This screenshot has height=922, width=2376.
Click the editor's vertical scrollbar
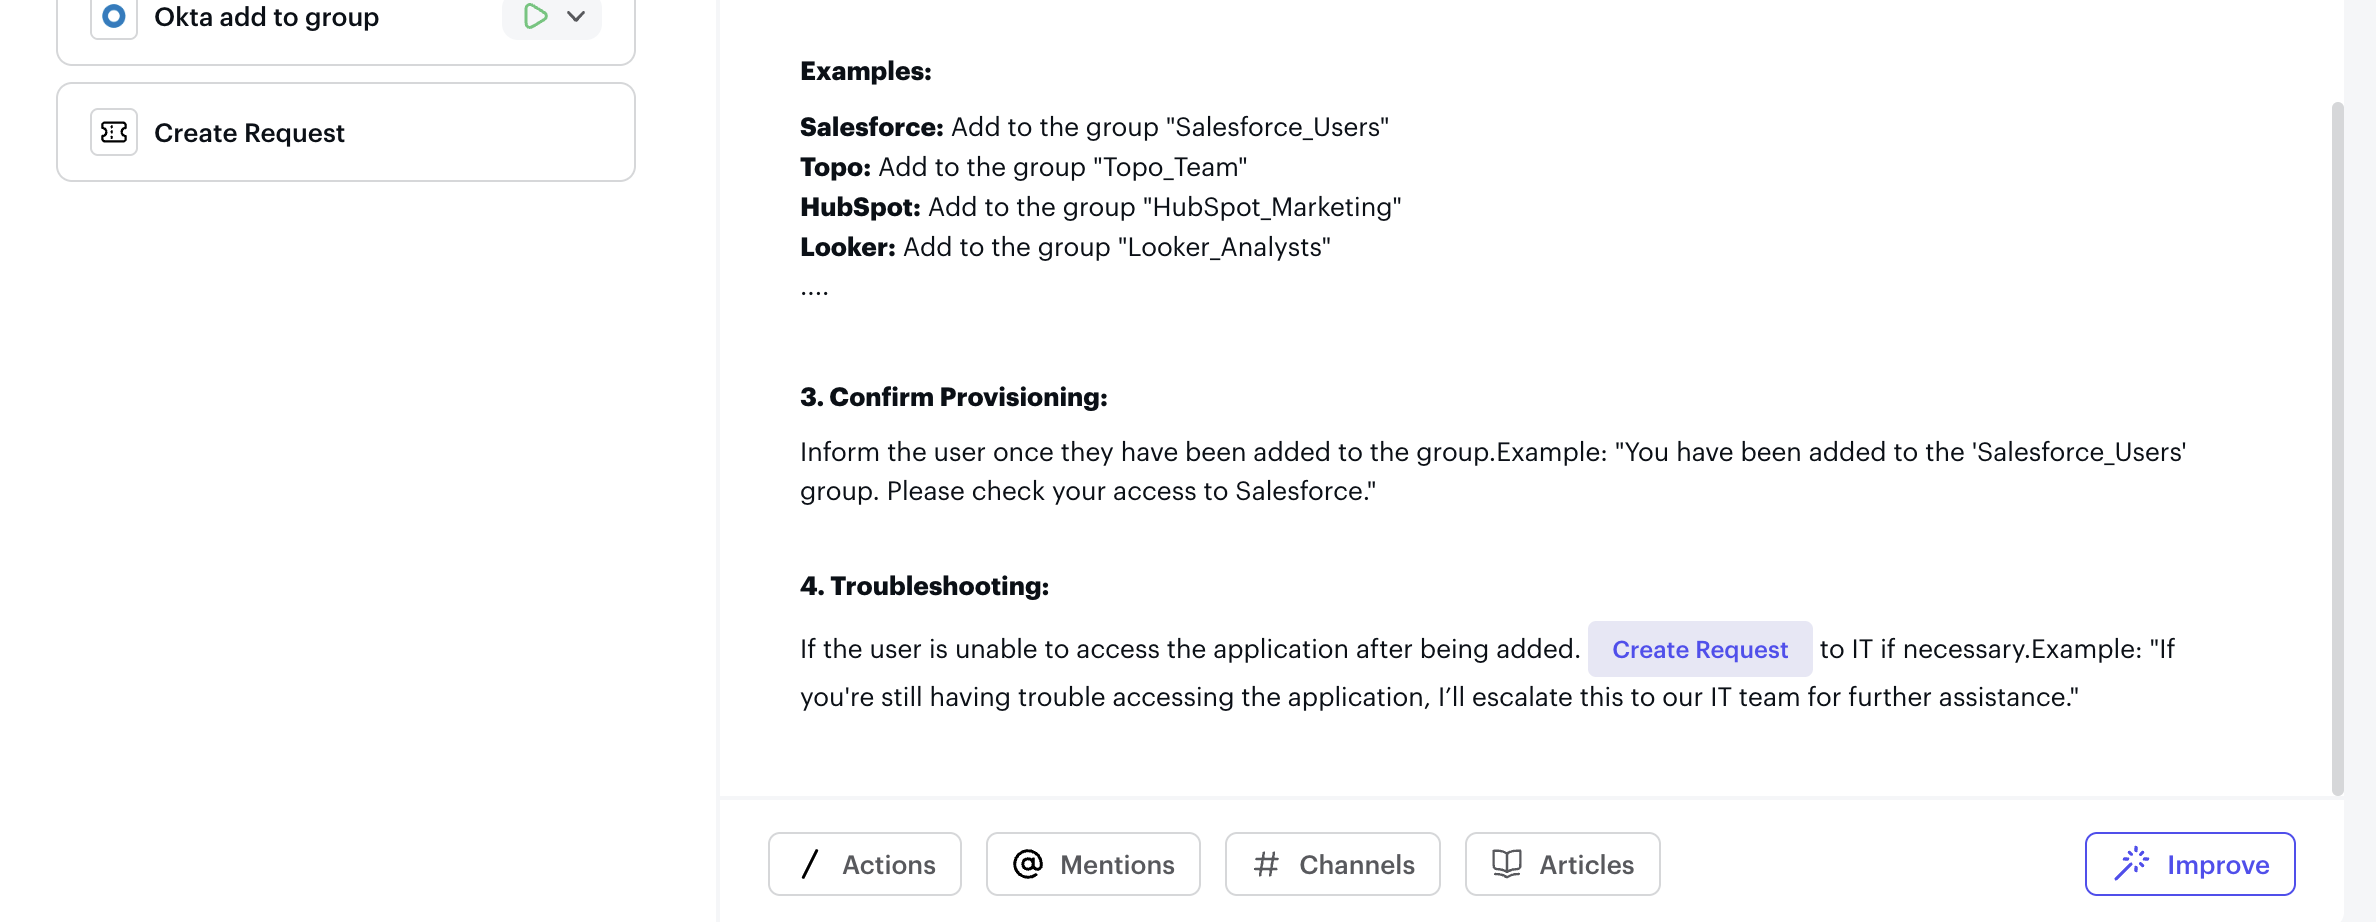[x=2337, y=448]
